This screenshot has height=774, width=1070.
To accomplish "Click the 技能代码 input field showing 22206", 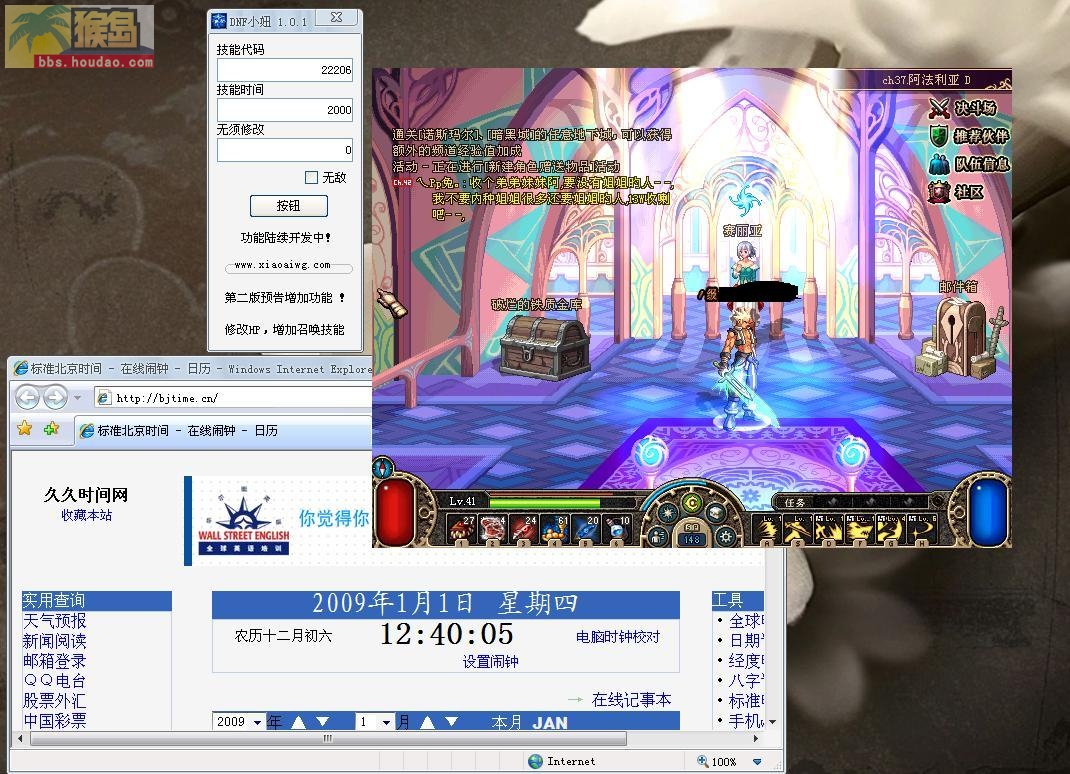I will click(285, 70).
